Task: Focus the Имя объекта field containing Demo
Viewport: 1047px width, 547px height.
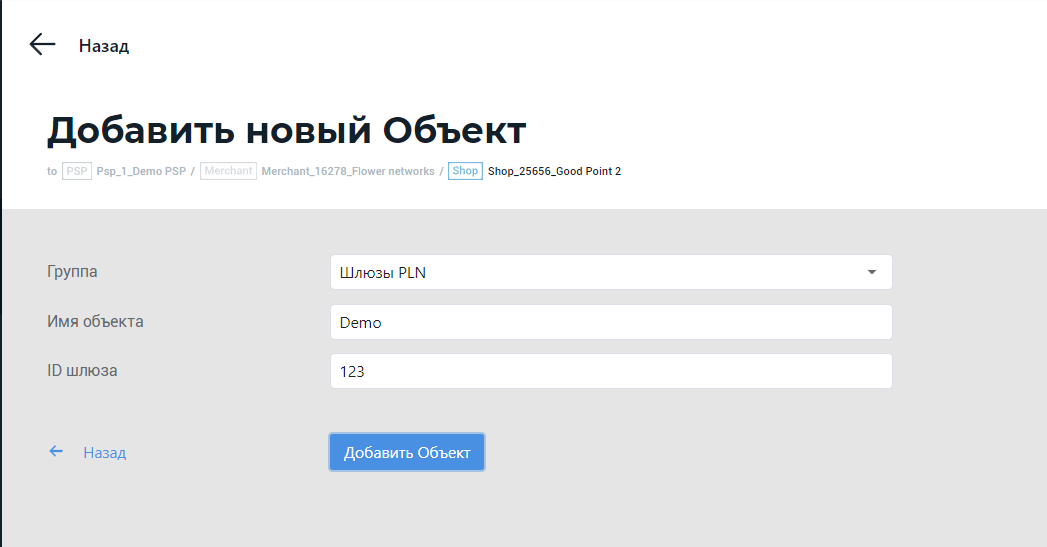Action: (610, 322)
